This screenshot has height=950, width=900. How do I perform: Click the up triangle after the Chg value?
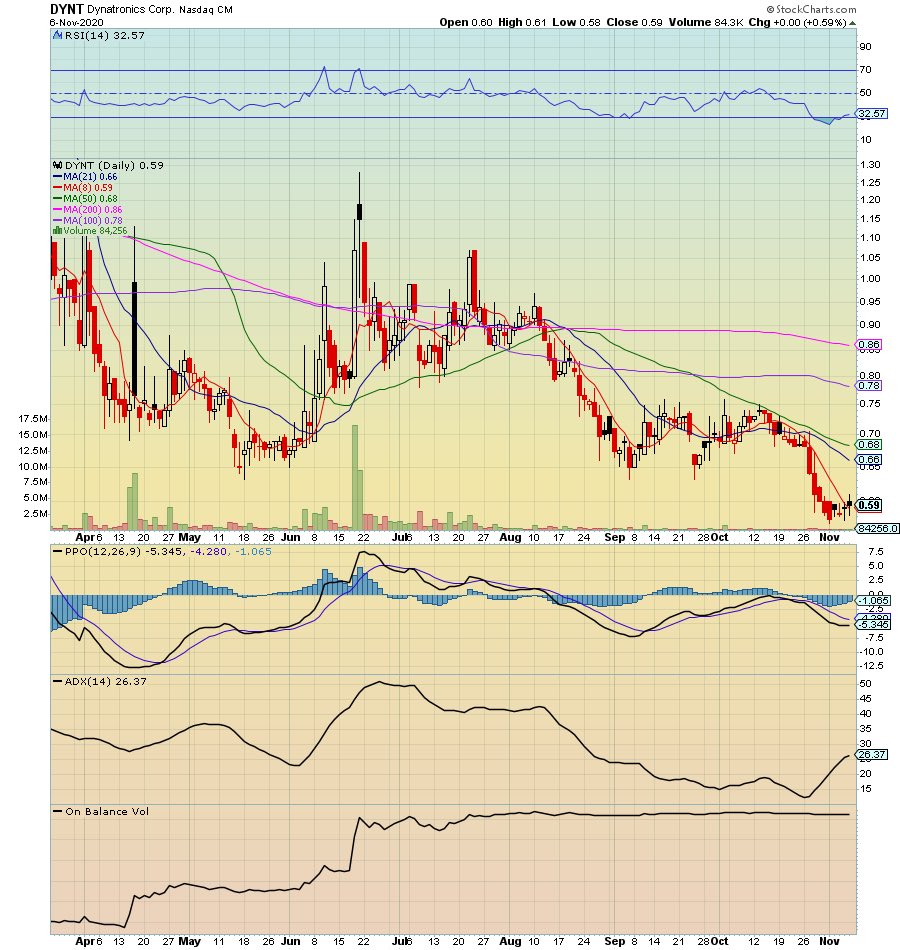853,23
